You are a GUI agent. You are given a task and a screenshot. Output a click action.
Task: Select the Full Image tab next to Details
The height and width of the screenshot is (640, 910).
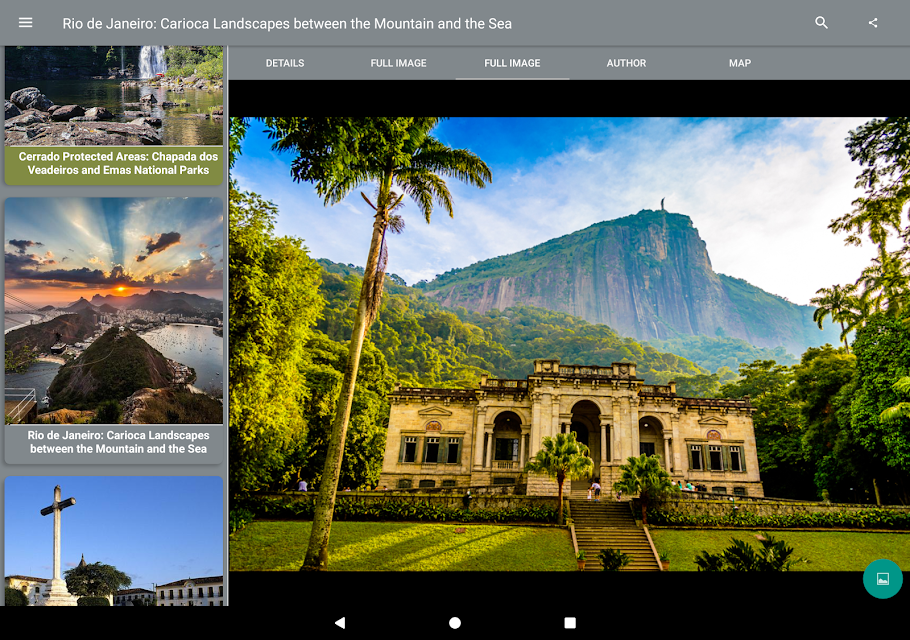[x=398, y=63]
